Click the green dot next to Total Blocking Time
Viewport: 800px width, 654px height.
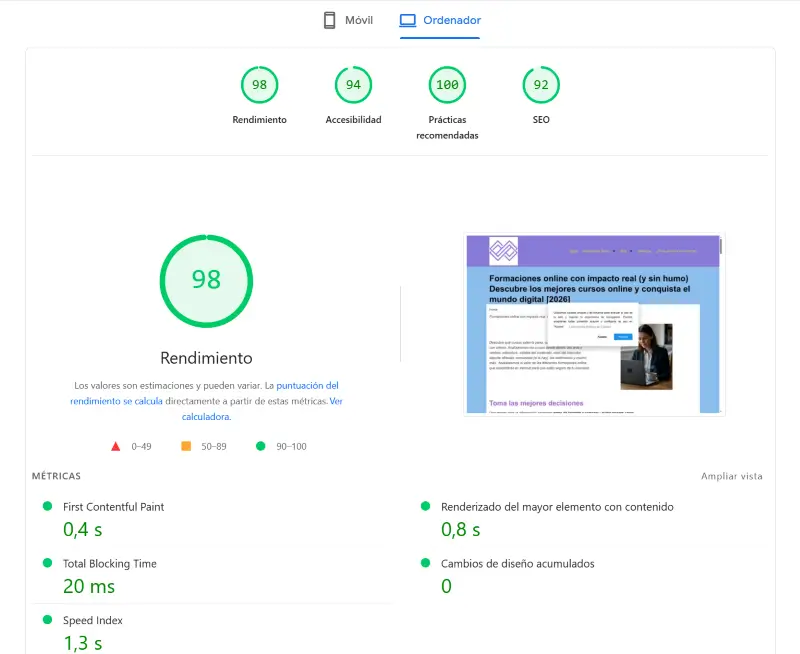[x=47, y=563]
